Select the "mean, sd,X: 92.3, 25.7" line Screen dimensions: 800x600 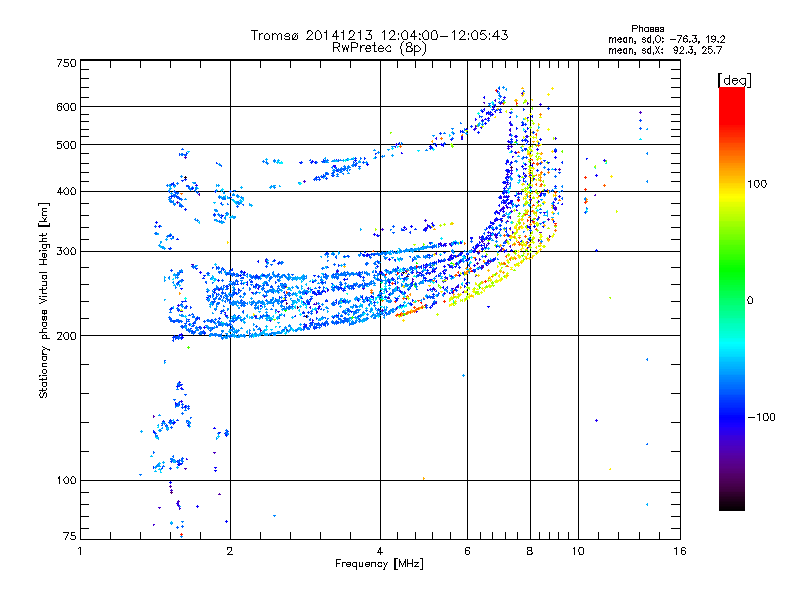(665, 50)
